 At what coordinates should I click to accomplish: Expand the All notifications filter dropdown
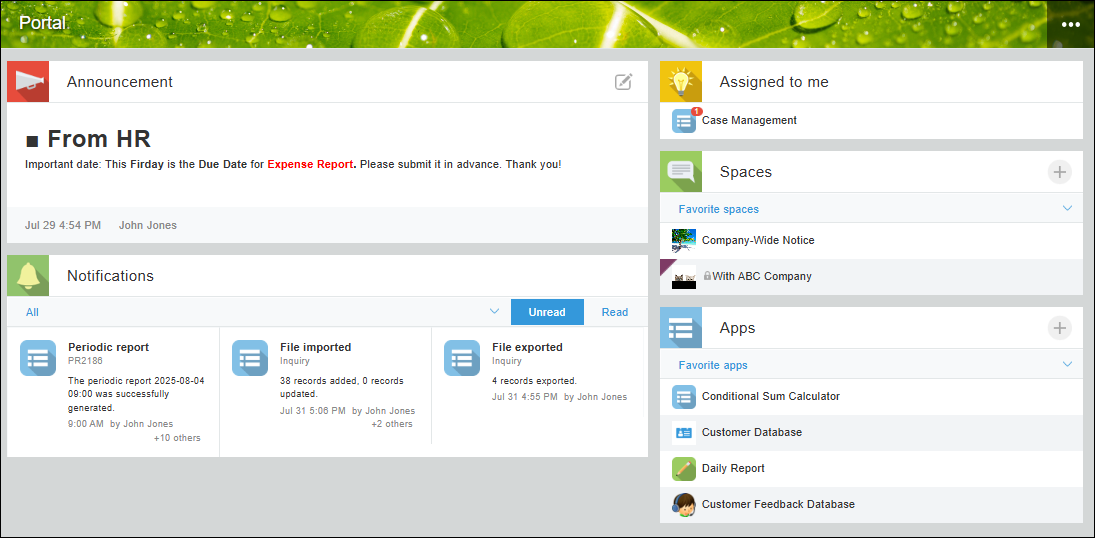point(494,312)
